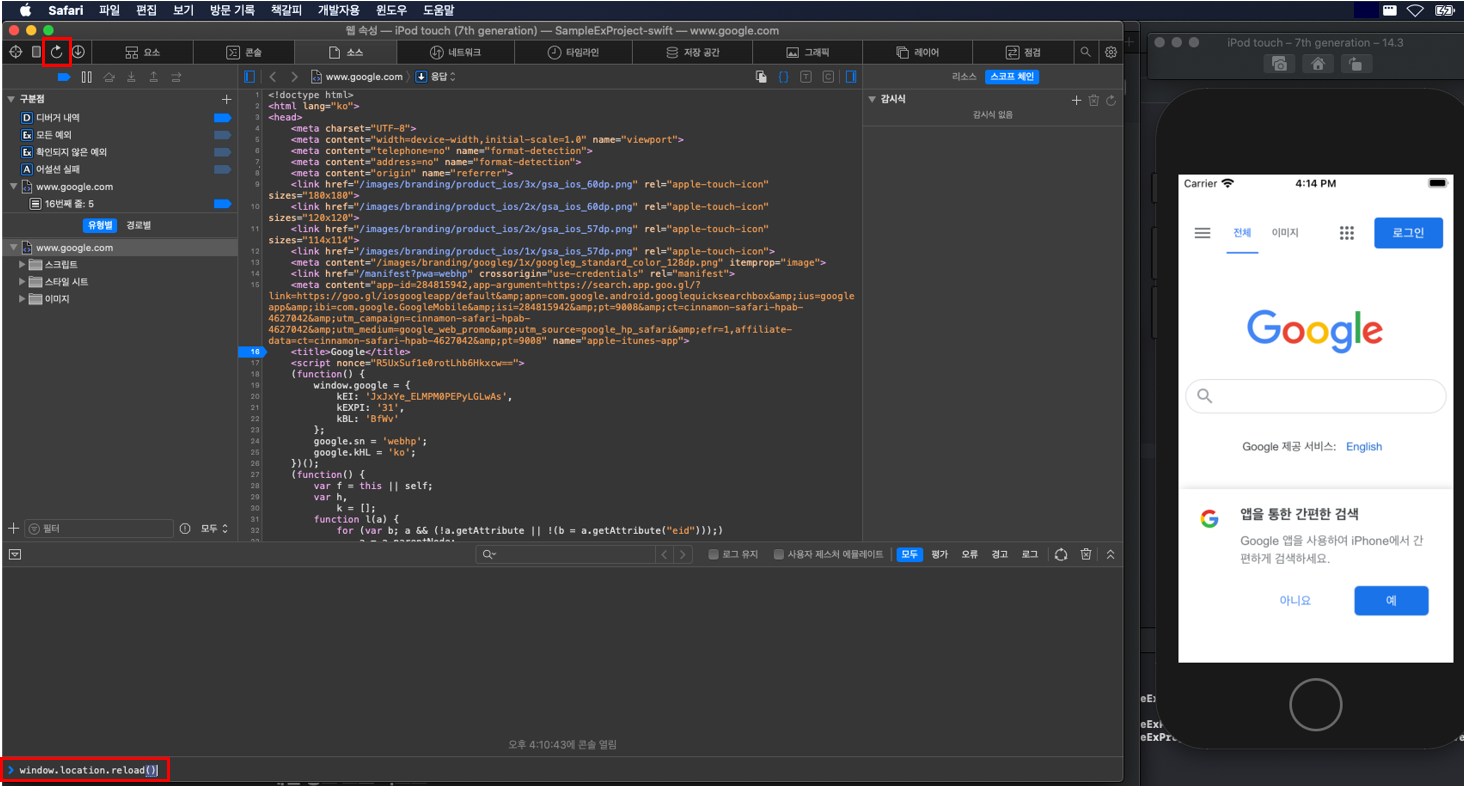Collapse the 감시식 section

click(872, 100)
